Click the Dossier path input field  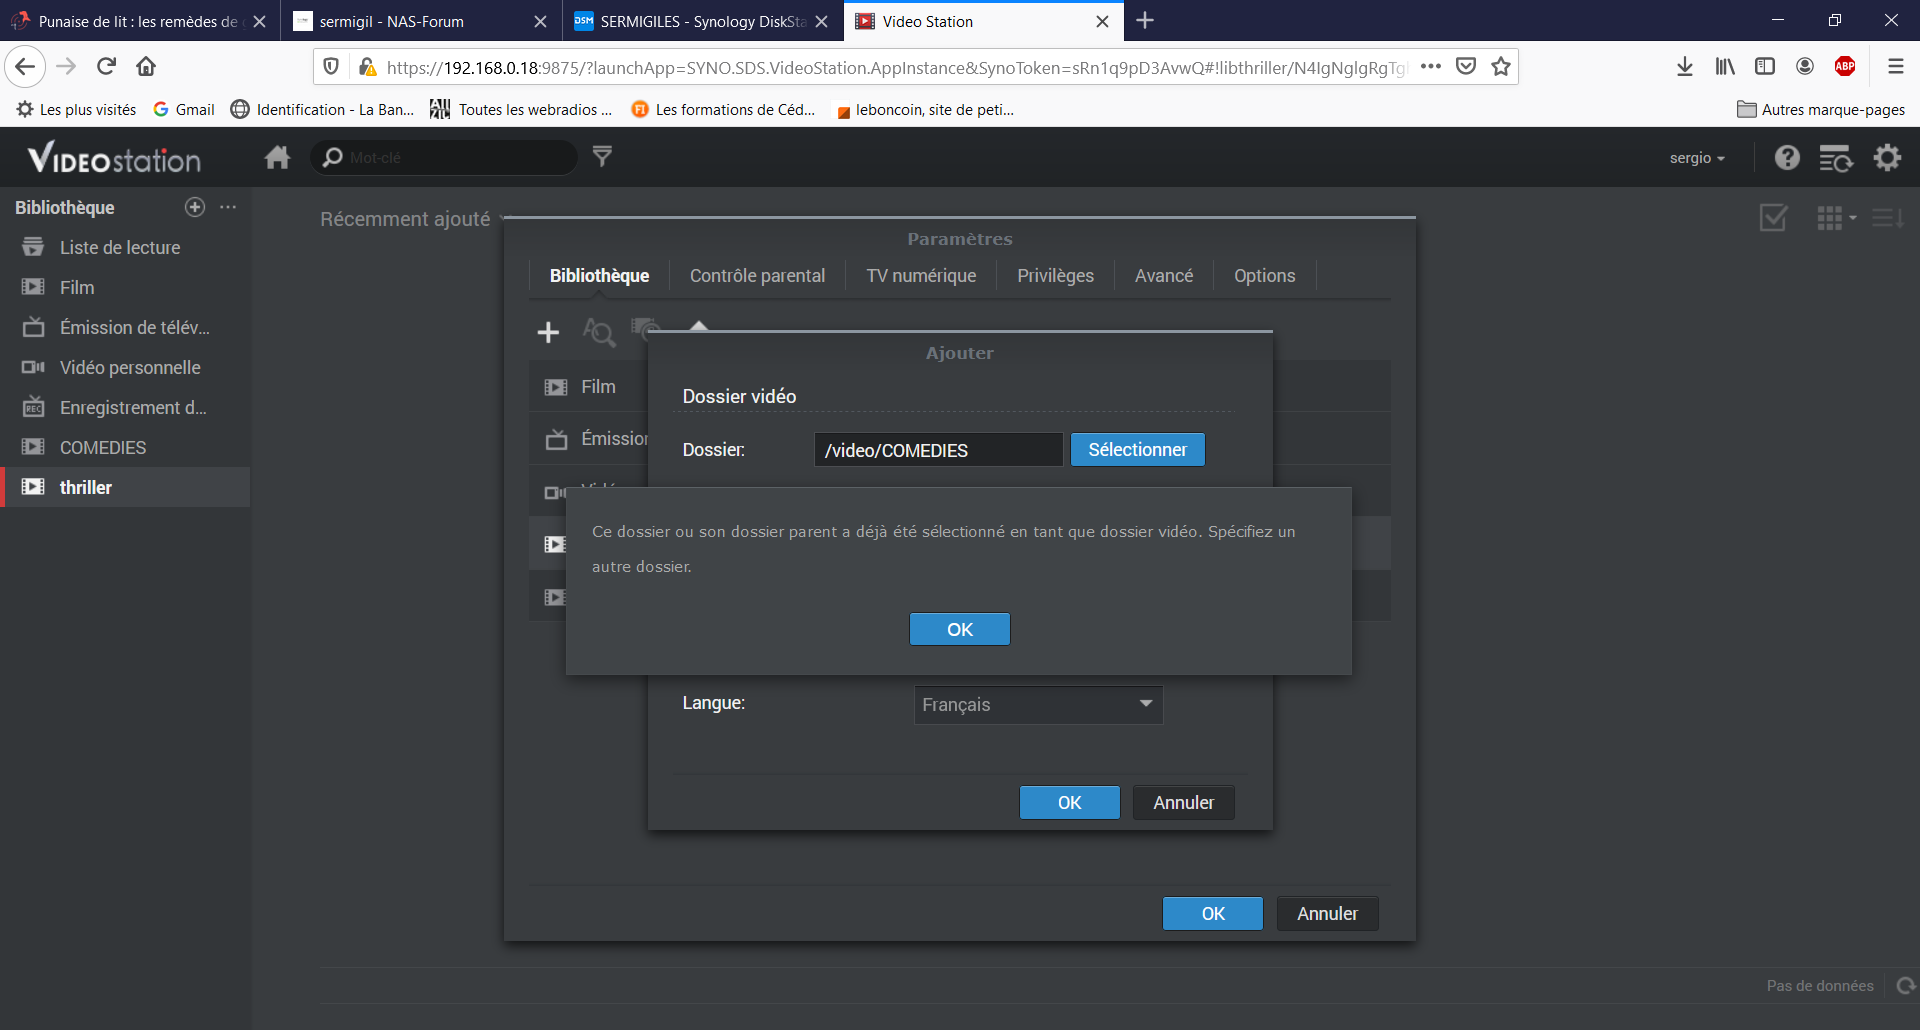click(938, 450)
